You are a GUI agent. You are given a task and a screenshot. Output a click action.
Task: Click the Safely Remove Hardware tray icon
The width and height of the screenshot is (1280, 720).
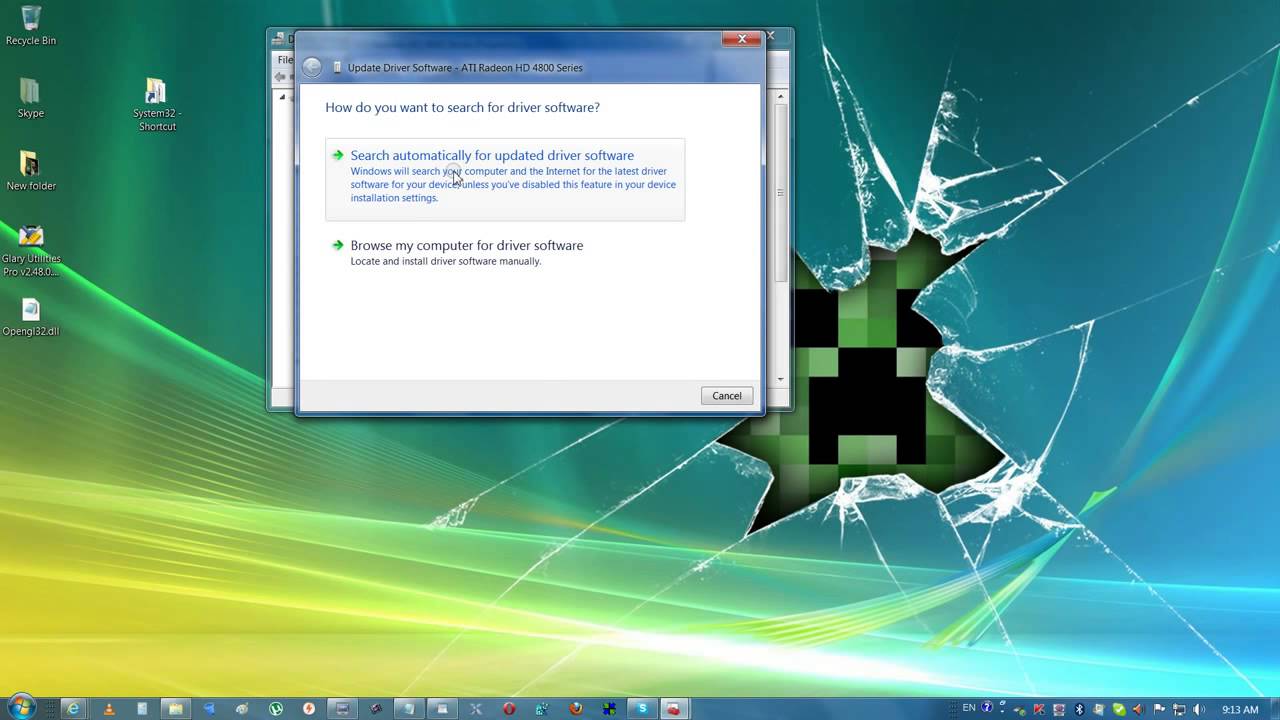click(x=1020, y=710)
